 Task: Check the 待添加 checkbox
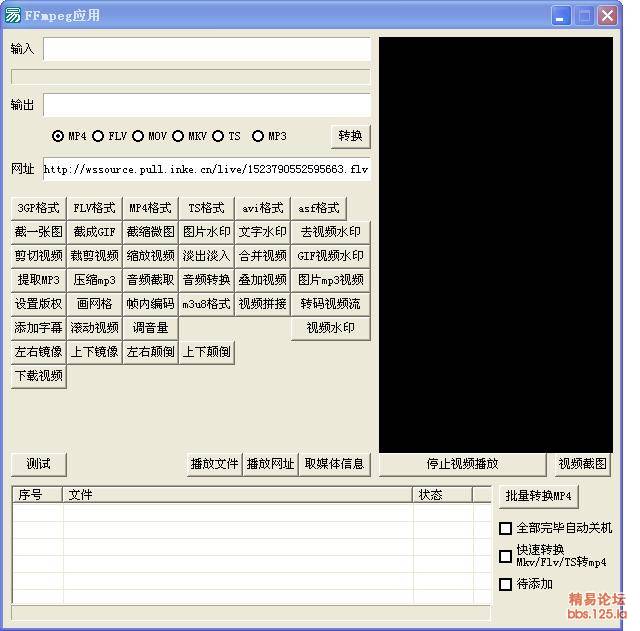point(506,584)
